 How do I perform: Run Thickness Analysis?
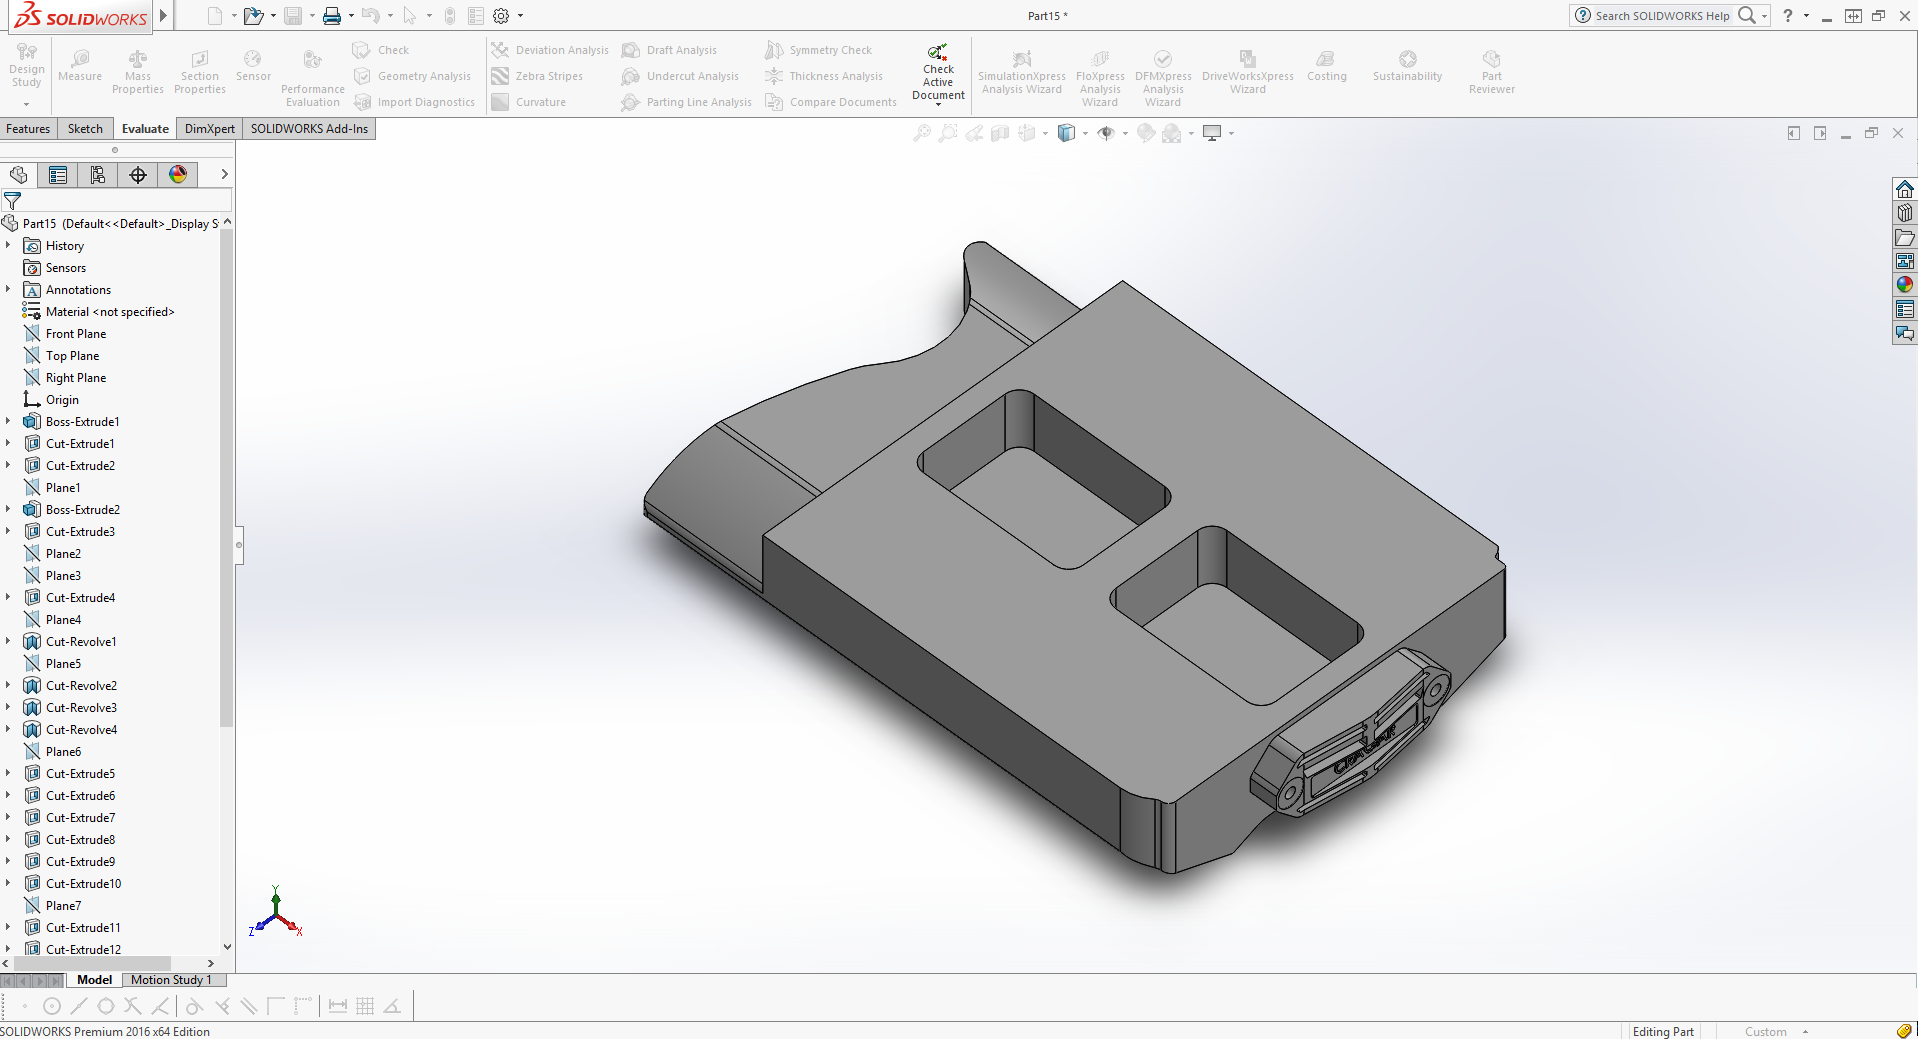824,76
